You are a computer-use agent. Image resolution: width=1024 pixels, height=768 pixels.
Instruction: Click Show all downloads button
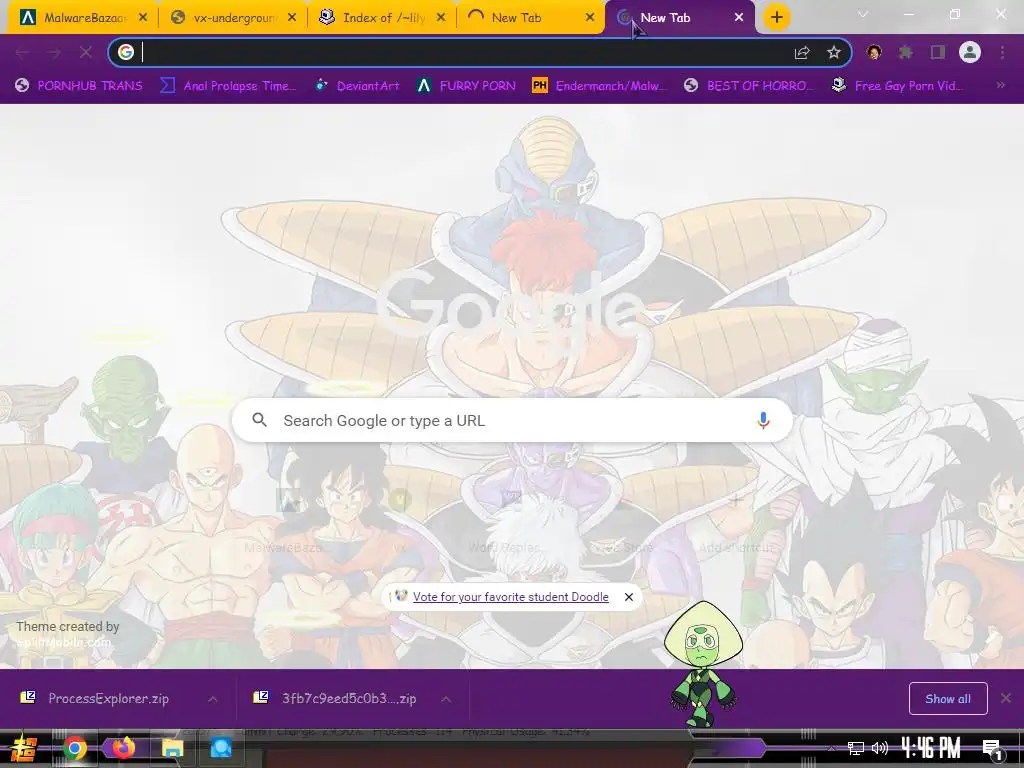coord(948,699)
